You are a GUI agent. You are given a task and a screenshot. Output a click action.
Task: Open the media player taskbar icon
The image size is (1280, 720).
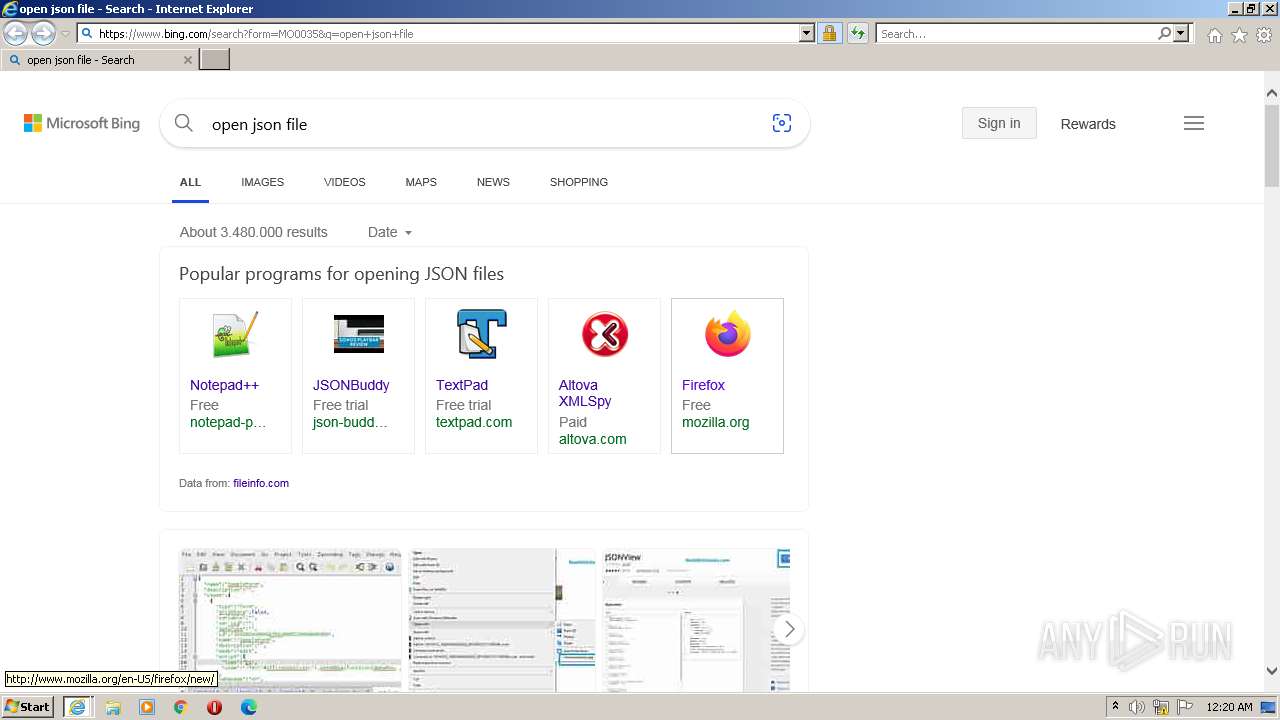click(x=147, y=707)
